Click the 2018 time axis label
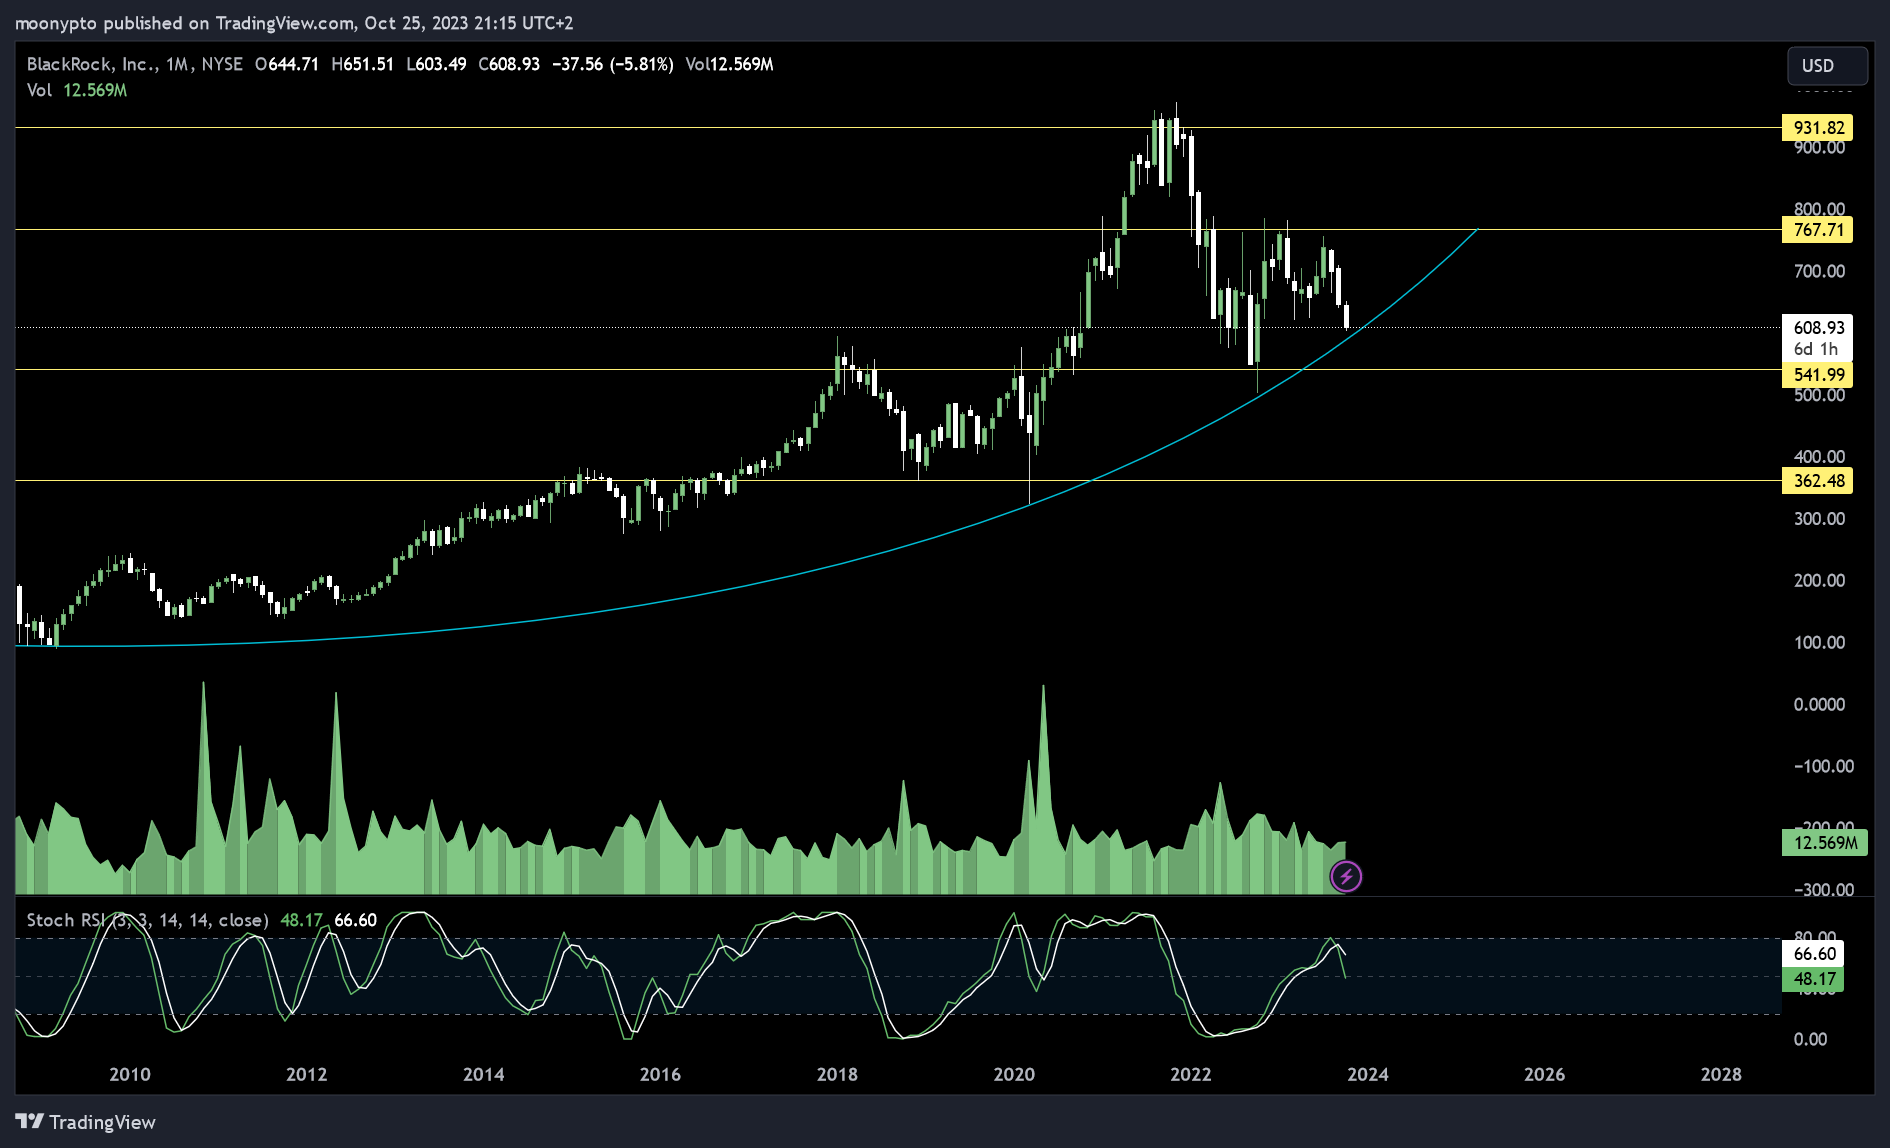Image resolution: width=1890 pixels, height=1148 pixels. click(x=837, y=1075)
